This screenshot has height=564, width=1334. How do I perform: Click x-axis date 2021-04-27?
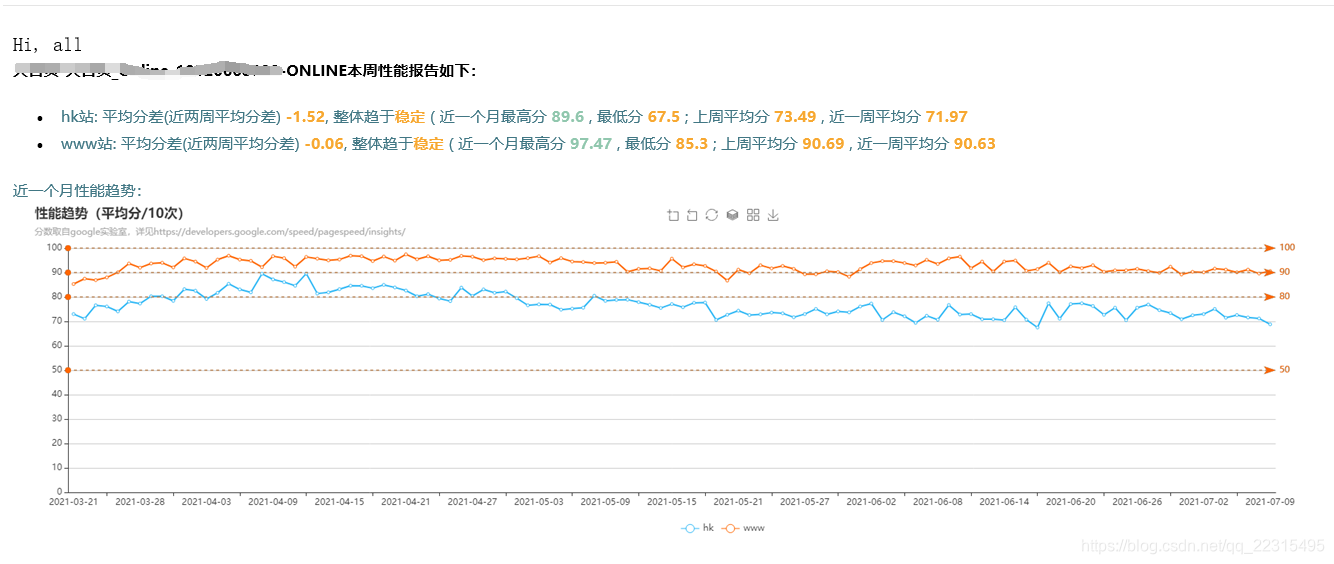point(471,502)
